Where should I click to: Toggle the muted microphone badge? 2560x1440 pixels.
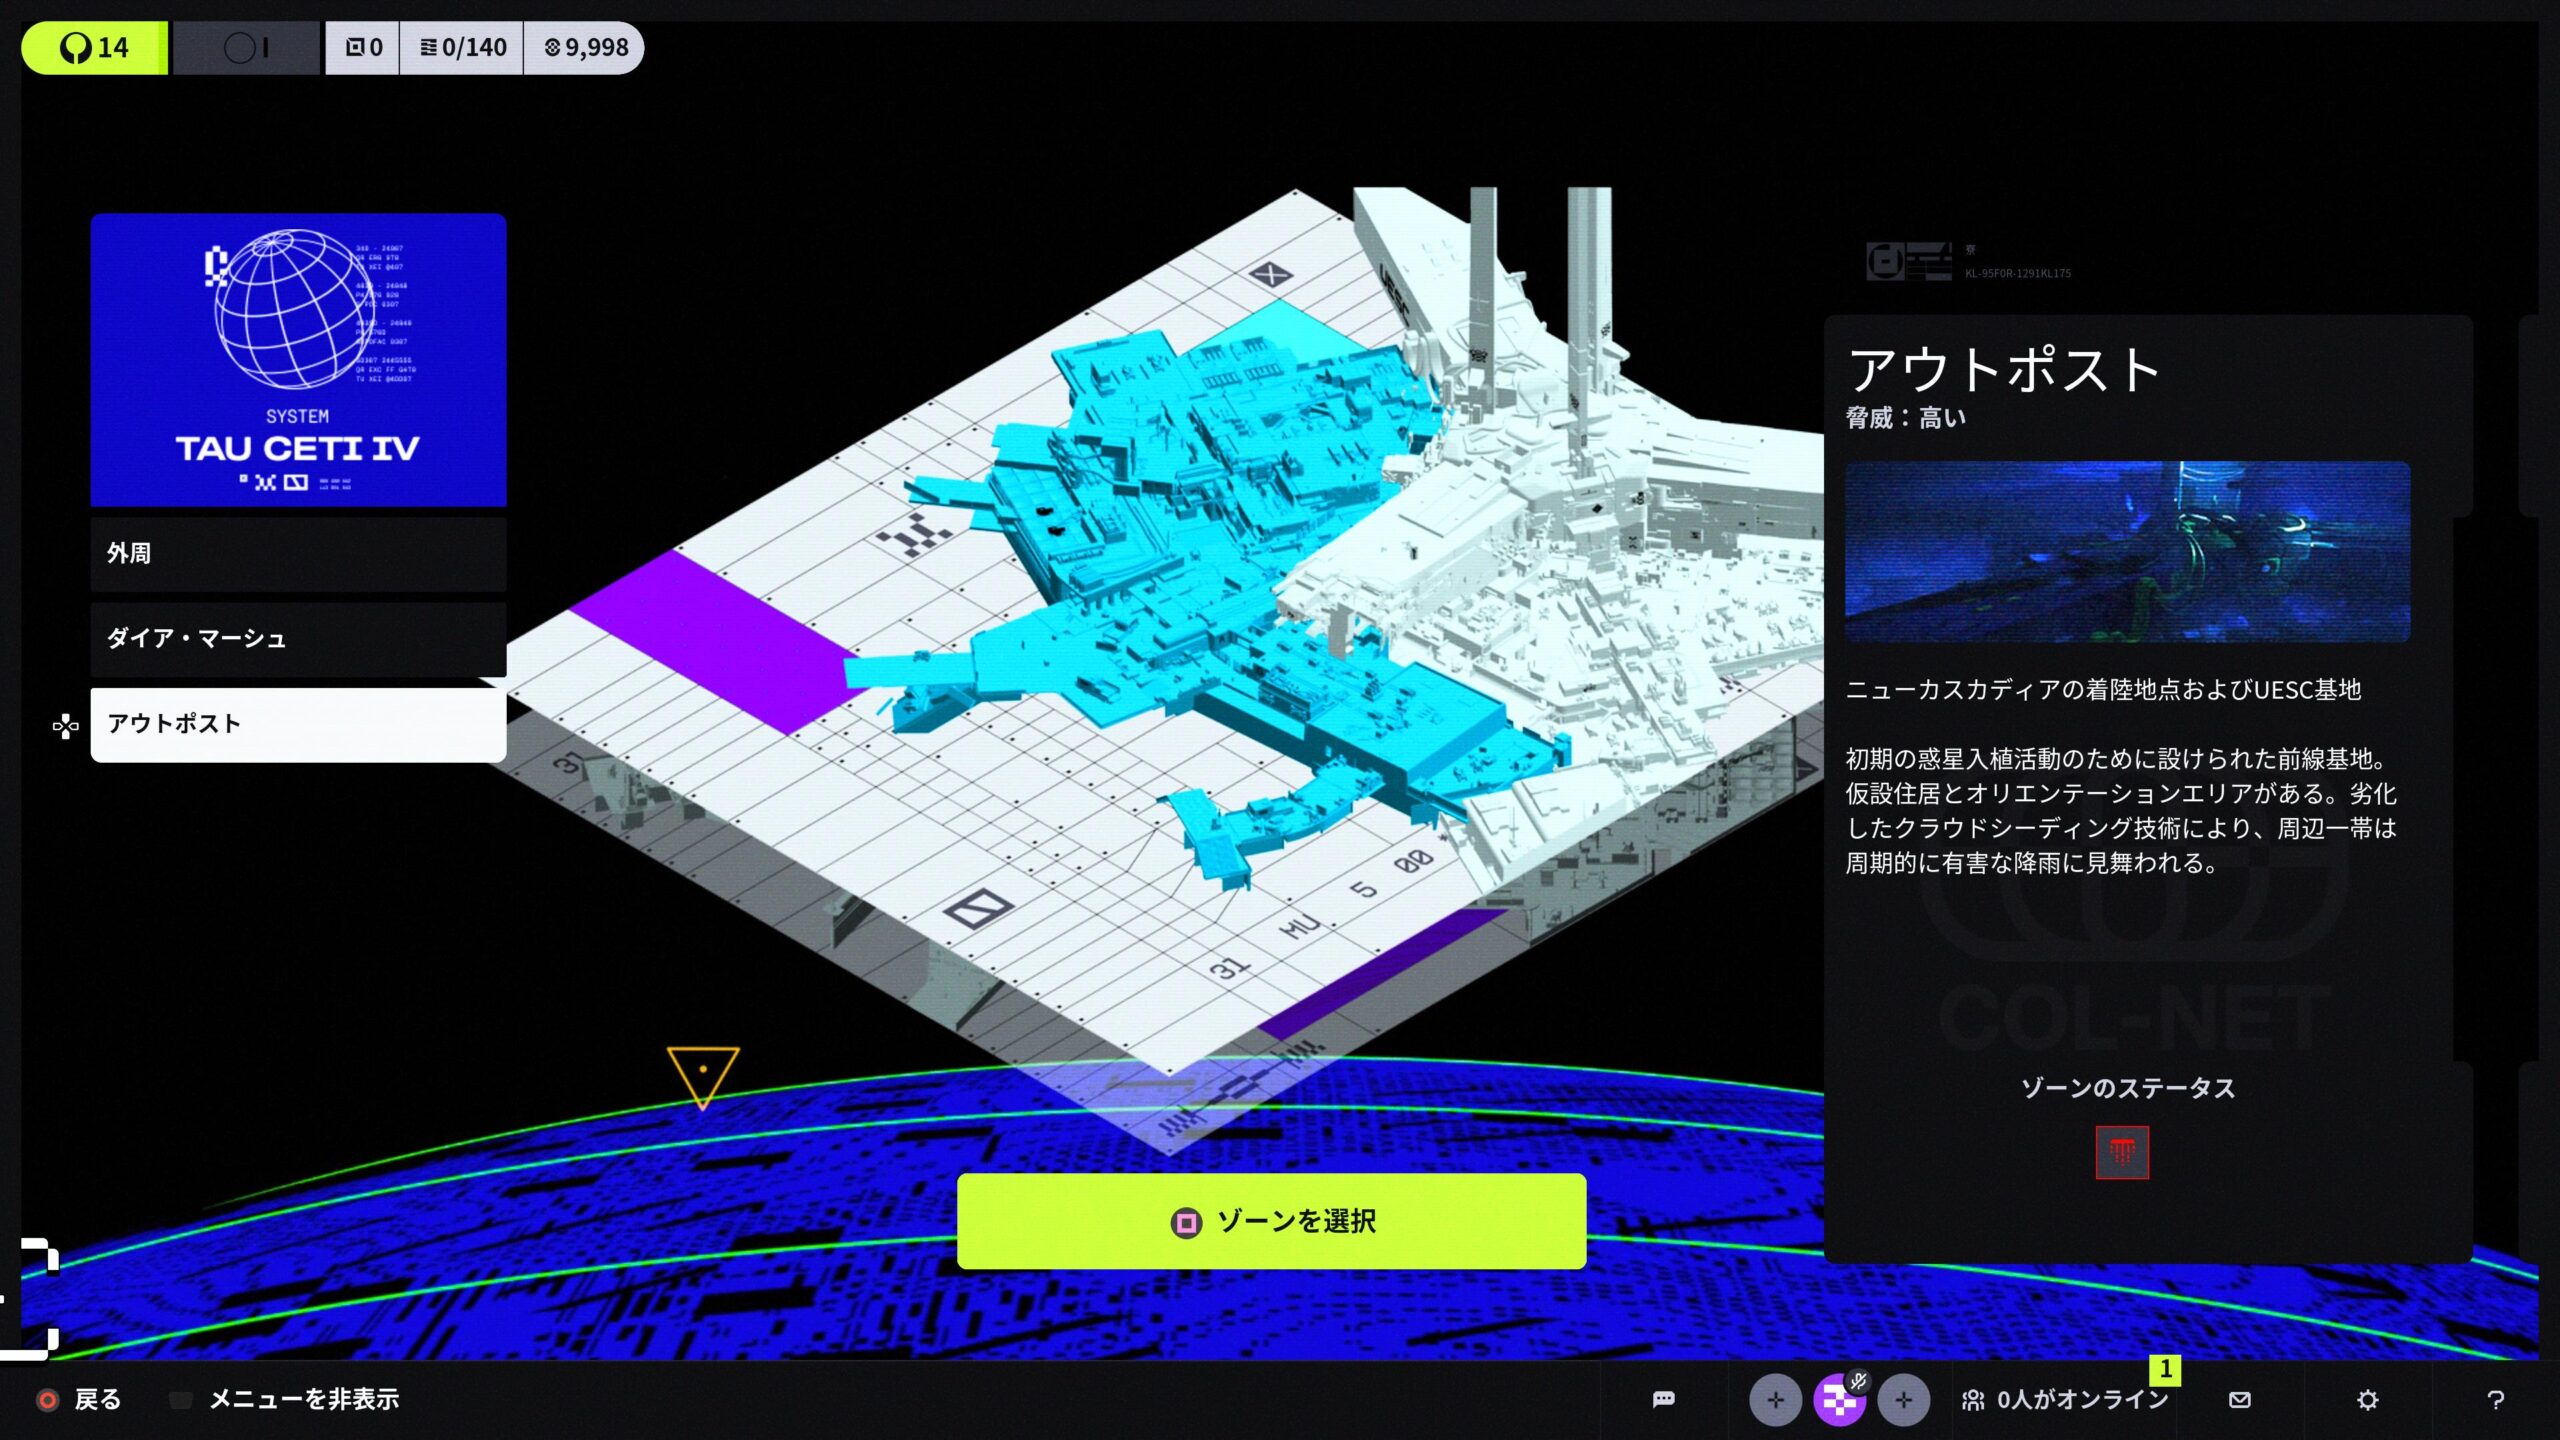pyautogui.click(x=1858, y=1381)
